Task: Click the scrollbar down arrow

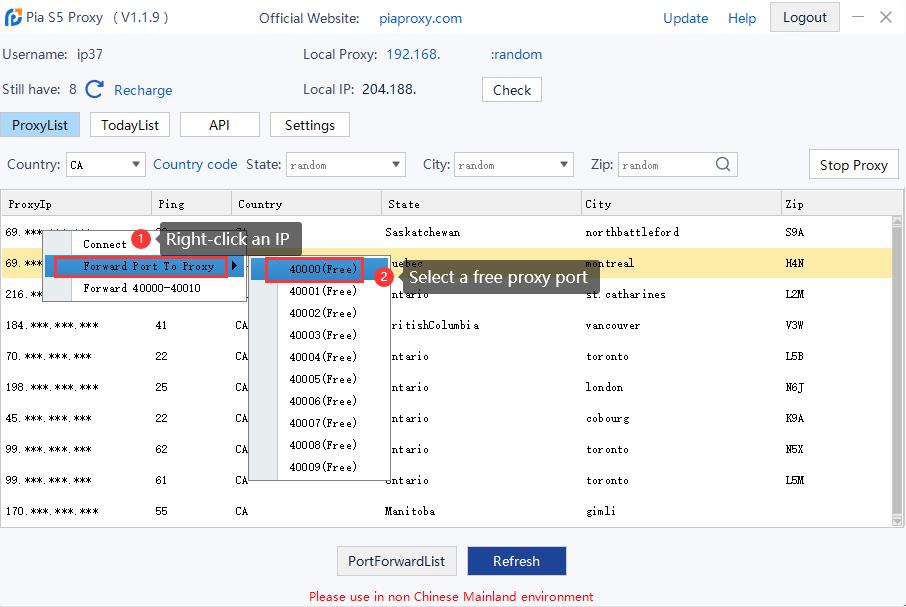Action: click(x=897, y=521)
